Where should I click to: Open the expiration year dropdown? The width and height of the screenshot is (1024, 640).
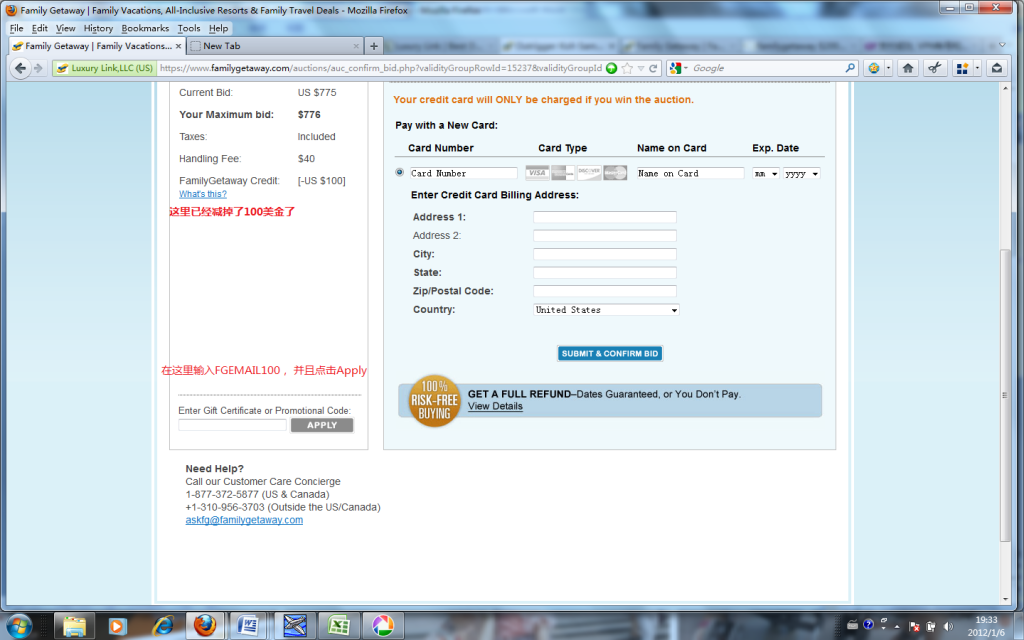point(801,174)
